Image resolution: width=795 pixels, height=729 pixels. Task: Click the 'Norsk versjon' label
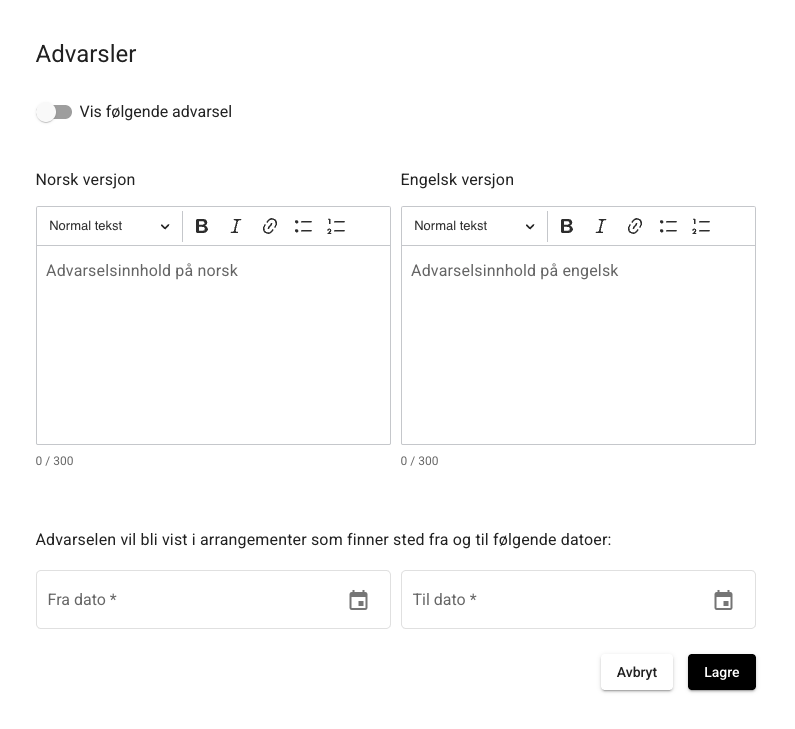pos(86,179)
